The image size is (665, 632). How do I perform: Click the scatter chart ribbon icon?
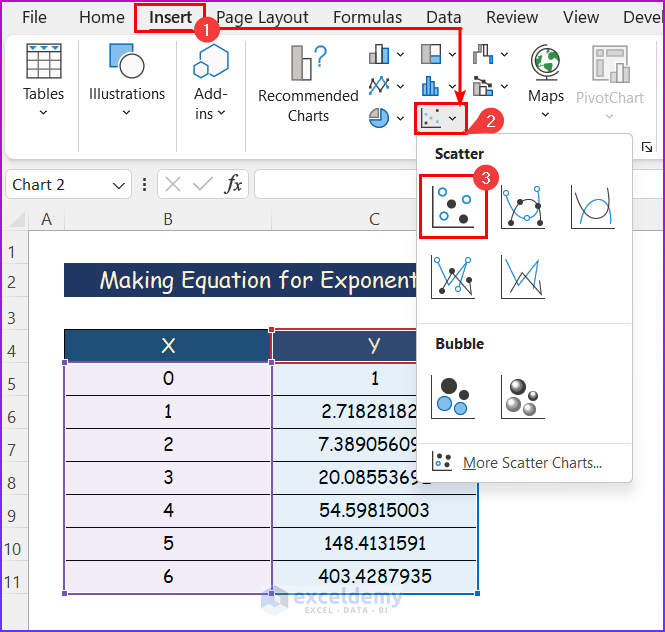(431, 118)
